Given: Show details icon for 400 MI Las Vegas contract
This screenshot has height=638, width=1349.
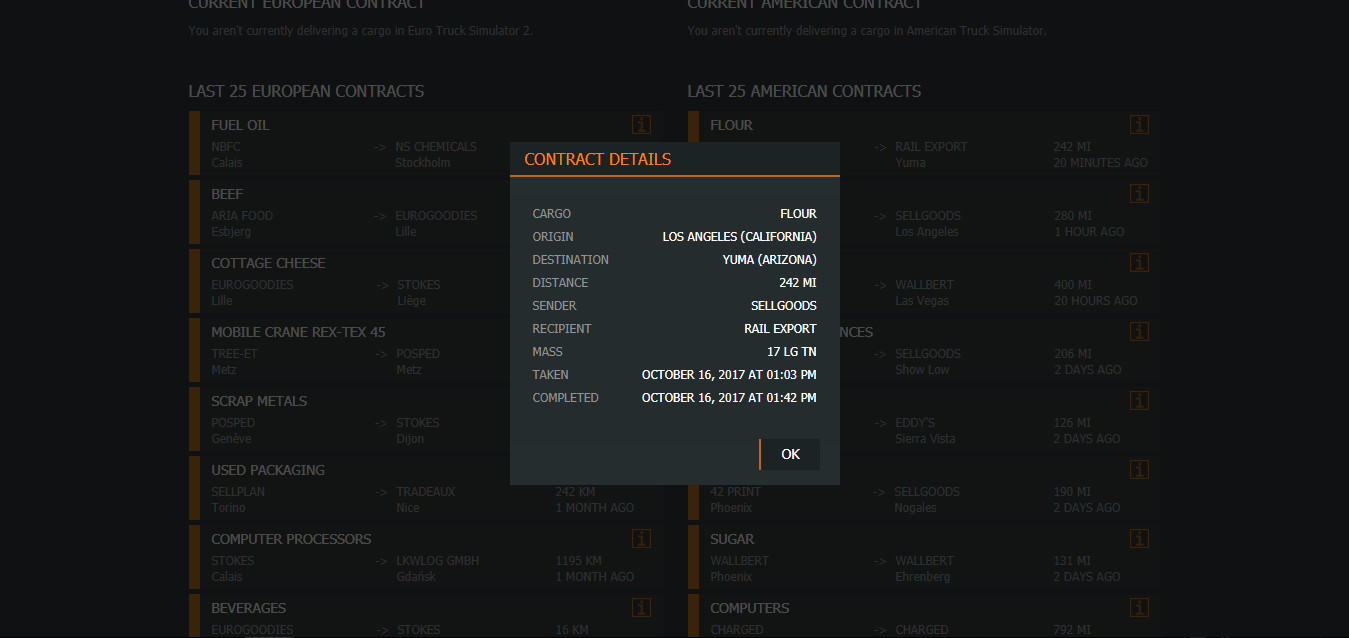Looking at the screenshot, I should point(1139,263).
